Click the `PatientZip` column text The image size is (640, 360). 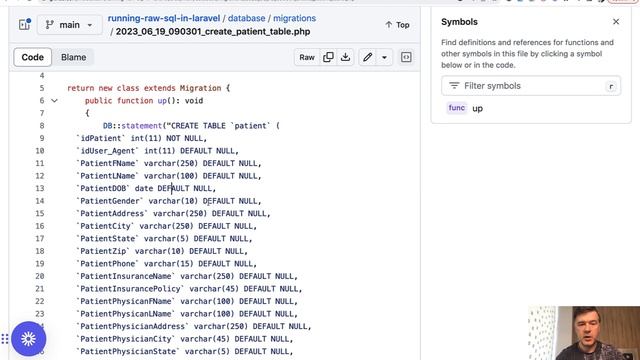click(103, 251)
